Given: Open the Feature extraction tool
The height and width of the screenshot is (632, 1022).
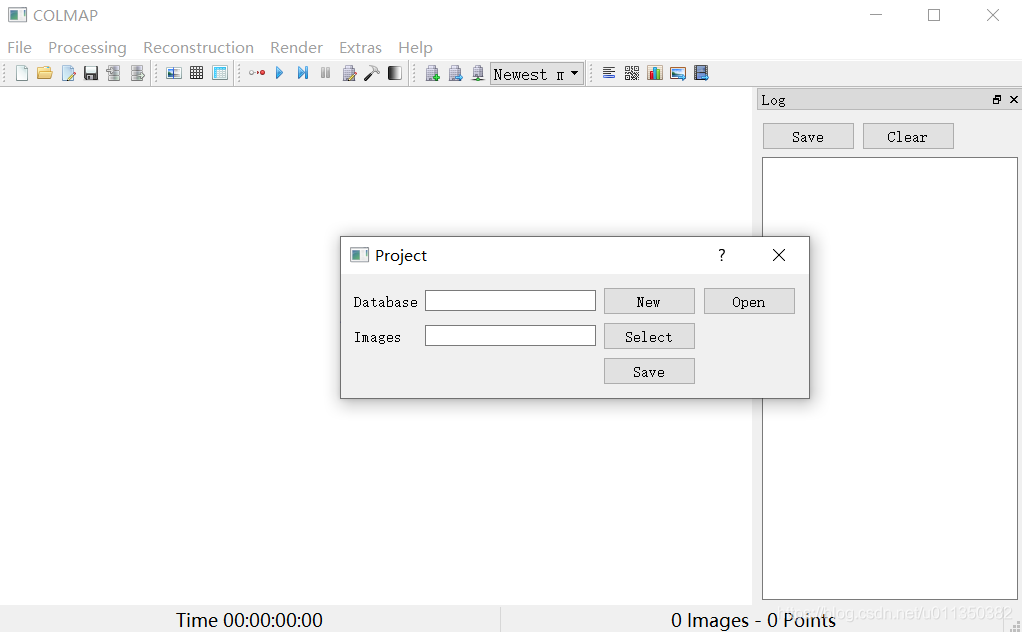Looking at the screenshot, I should (173, 72).
